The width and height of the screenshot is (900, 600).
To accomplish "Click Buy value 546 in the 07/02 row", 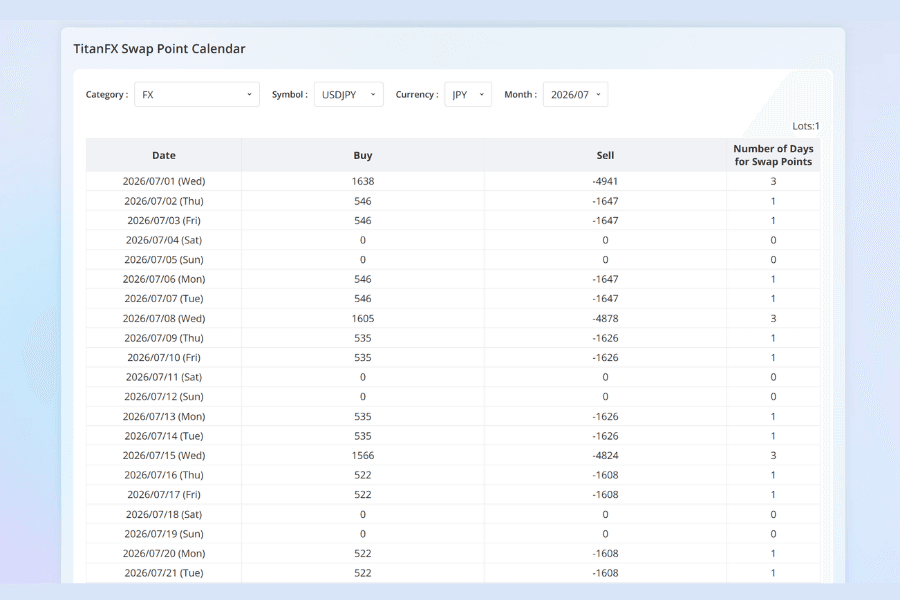I will pyautogui.click(x=363, y=201).
